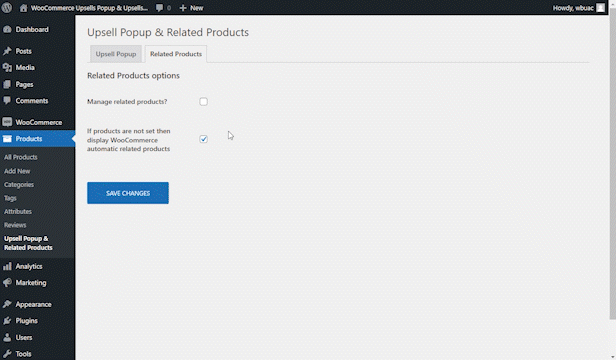This screenshot has height=360, width=616.
Task: Click the WordPress logo icon
Action: click(7, 7)
